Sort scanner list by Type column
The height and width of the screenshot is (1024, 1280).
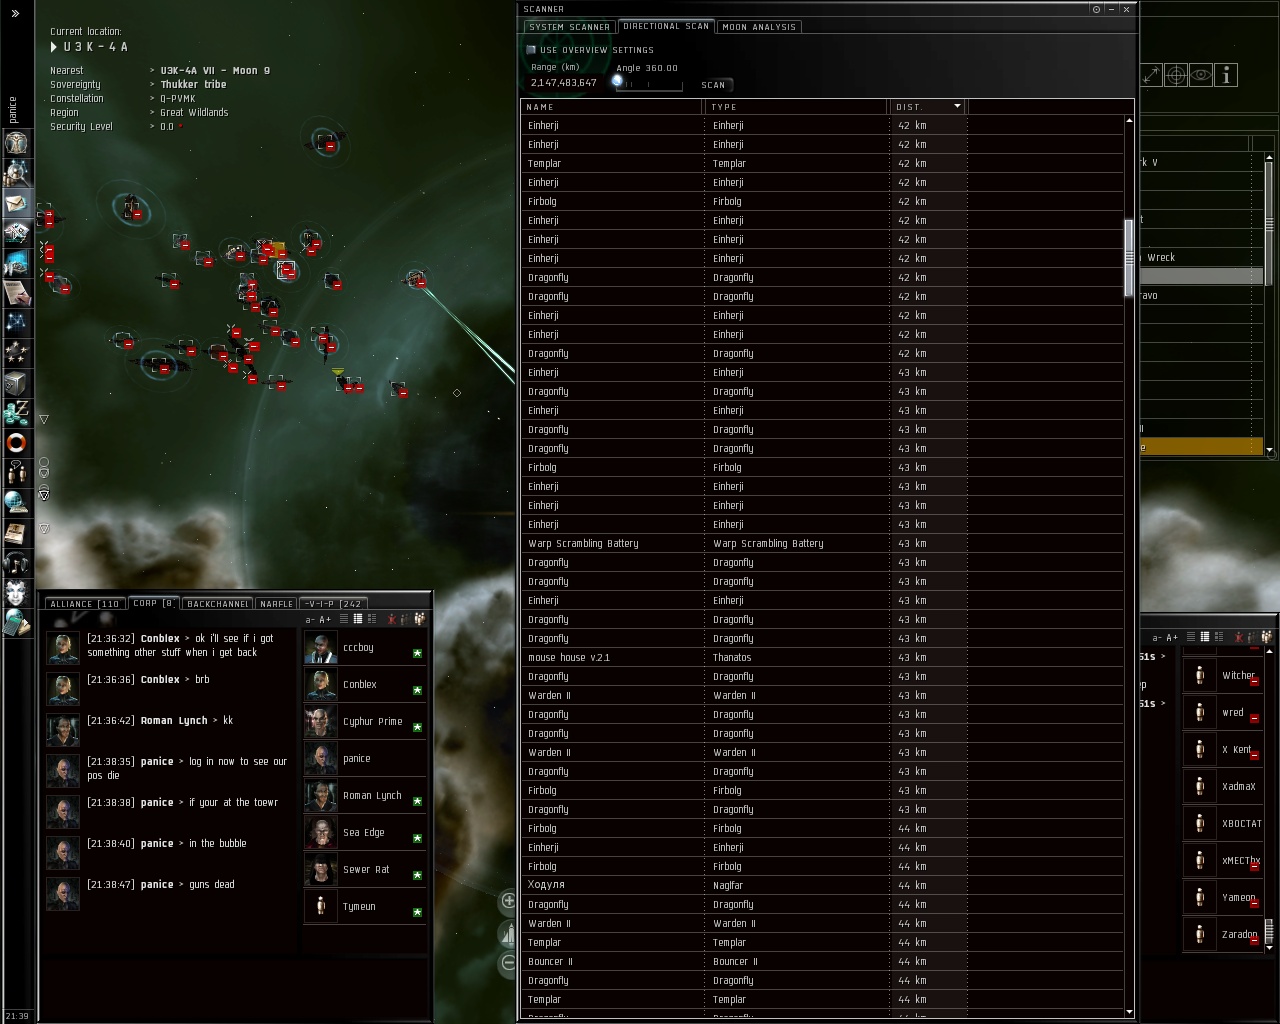coord(796,106)
